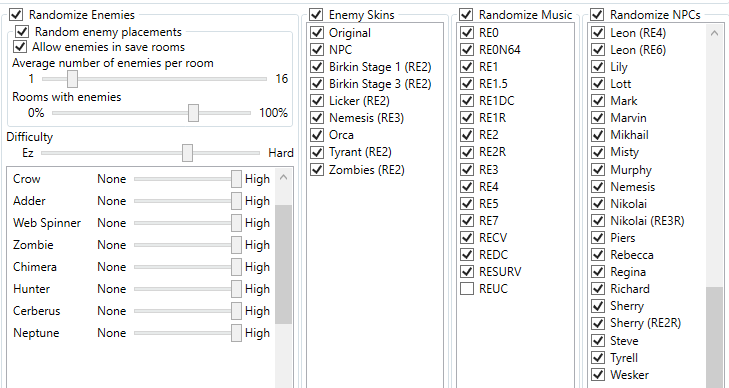Uncheck Licker (RE2) skin
This screenshot has height=388, width=729.
click(317, 101)
